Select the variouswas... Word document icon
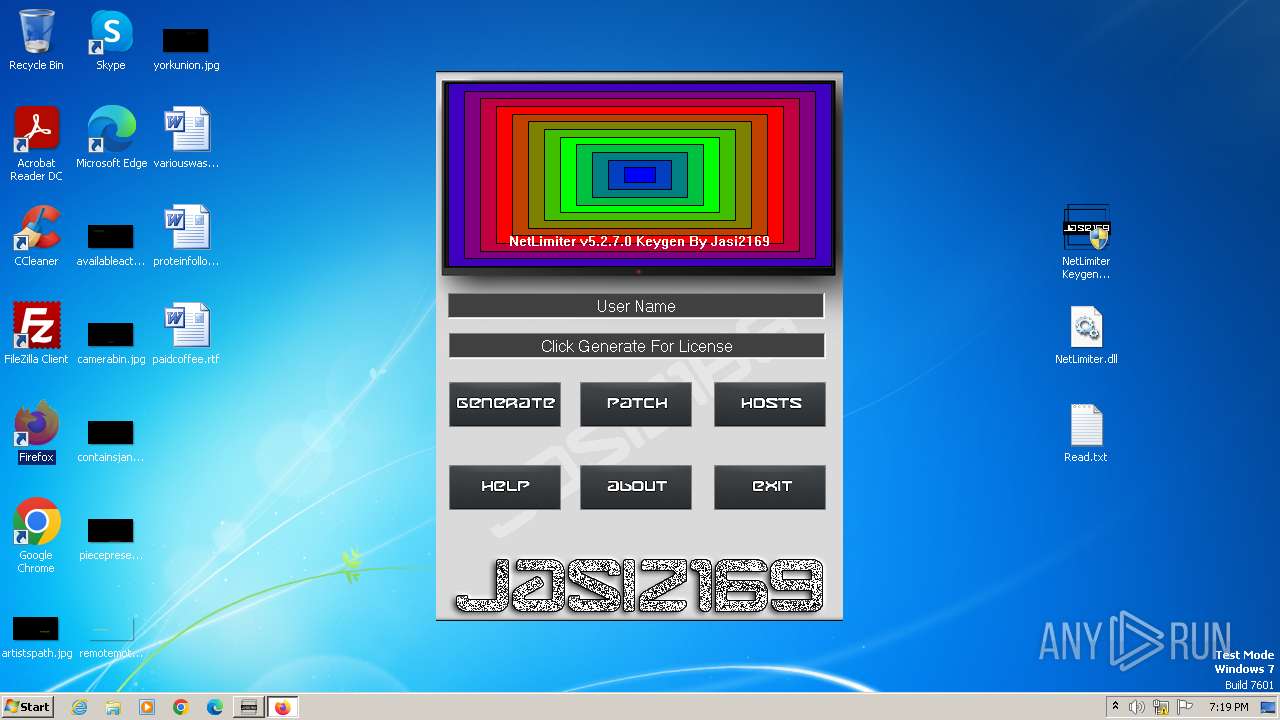The height and width of the screenshot is (720, 1280). click(x=186, y=137)
